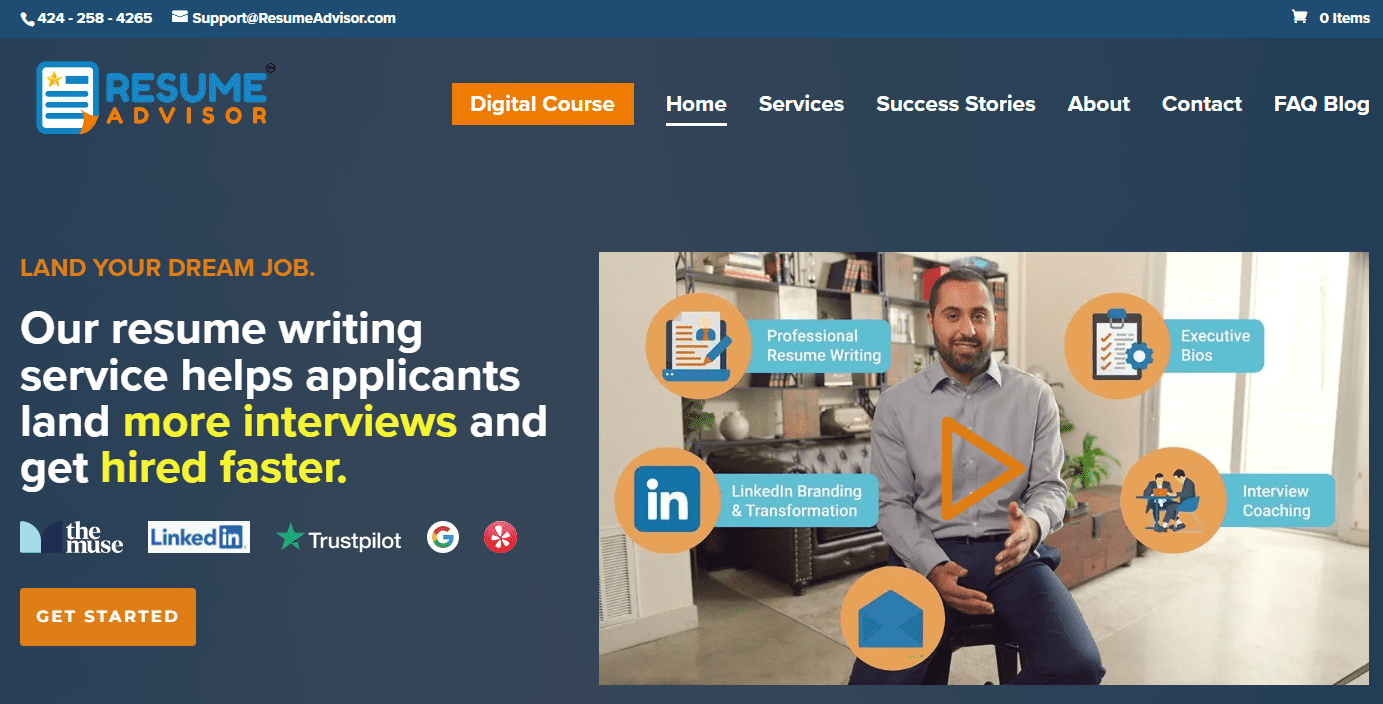Viewport: 1383px width, 704px height.
Task: Go to the Home menu item
Action: pyautogui.click(x=696, y=104)
